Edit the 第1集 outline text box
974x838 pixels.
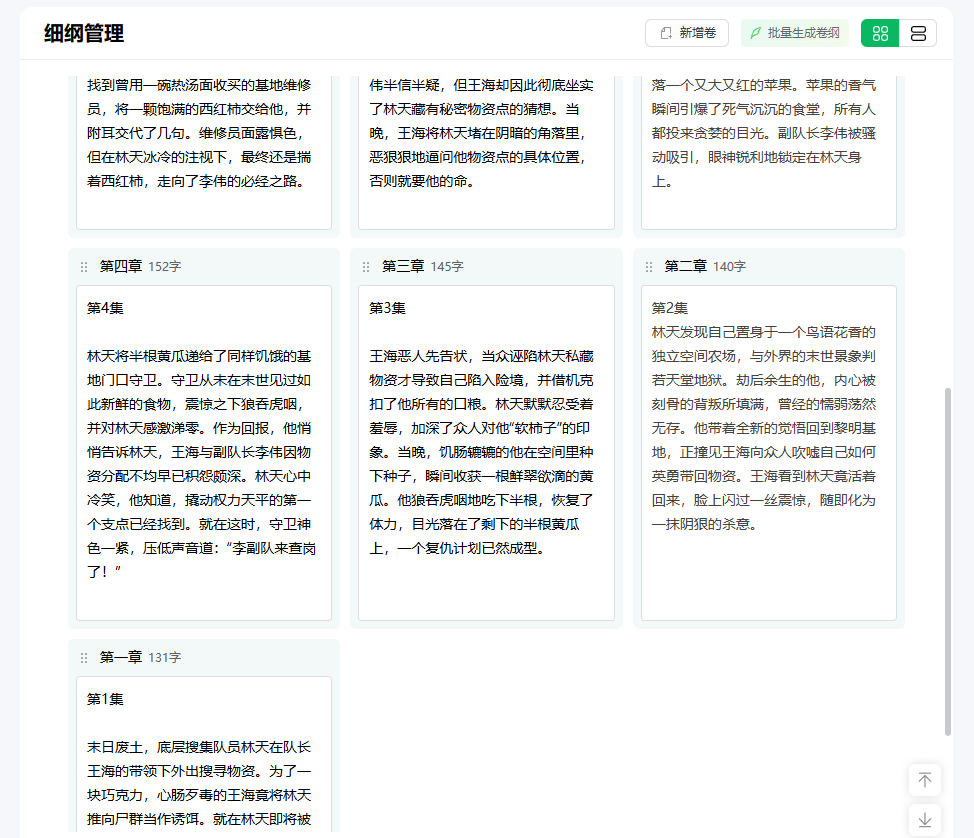point(204,754)
